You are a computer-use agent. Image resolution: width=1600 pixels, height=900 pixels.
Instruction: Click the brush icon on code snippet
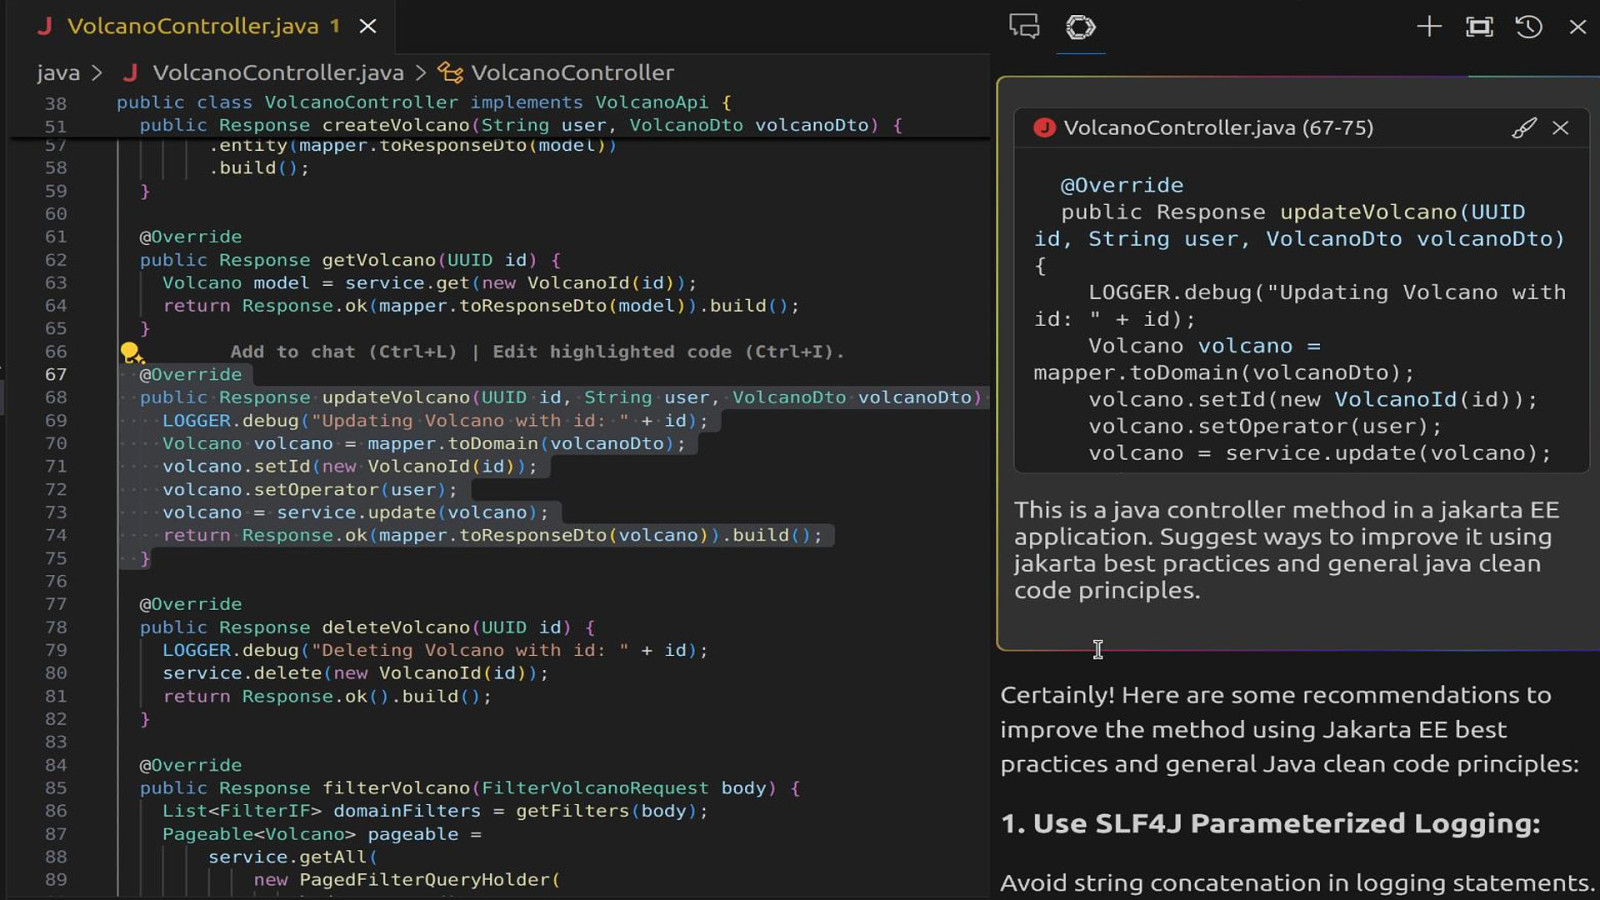[1523, 128]
